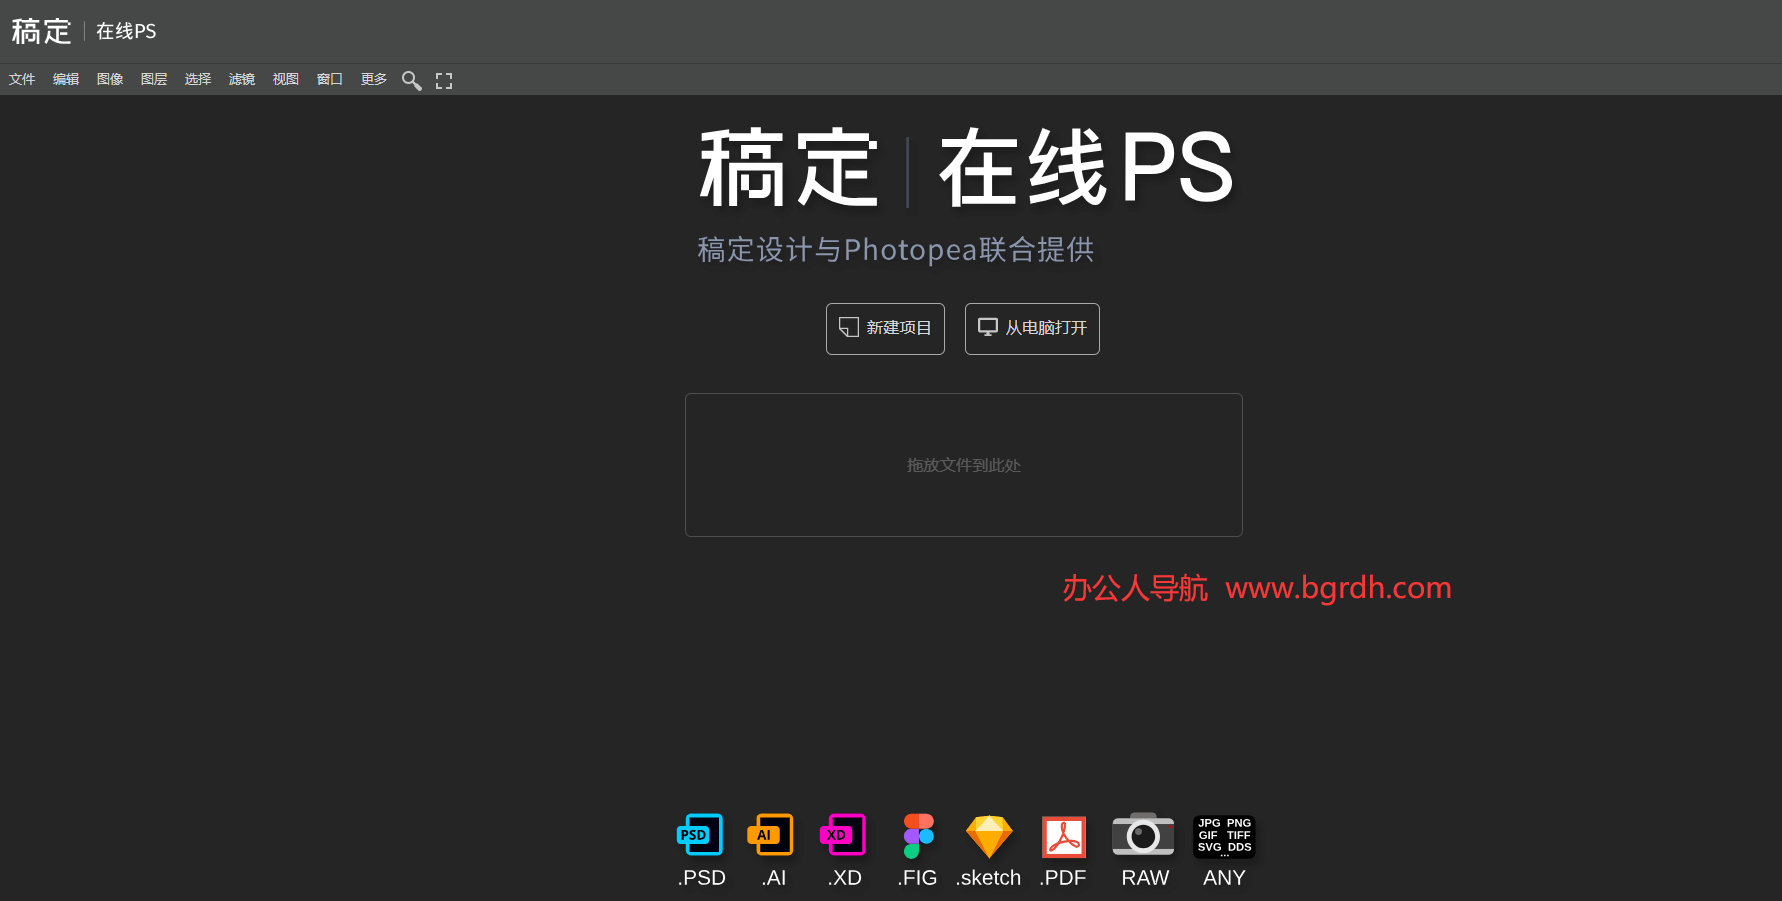Click the ANY formats icon
The image size is (1782, 901).
click(x=1224, y=836)
